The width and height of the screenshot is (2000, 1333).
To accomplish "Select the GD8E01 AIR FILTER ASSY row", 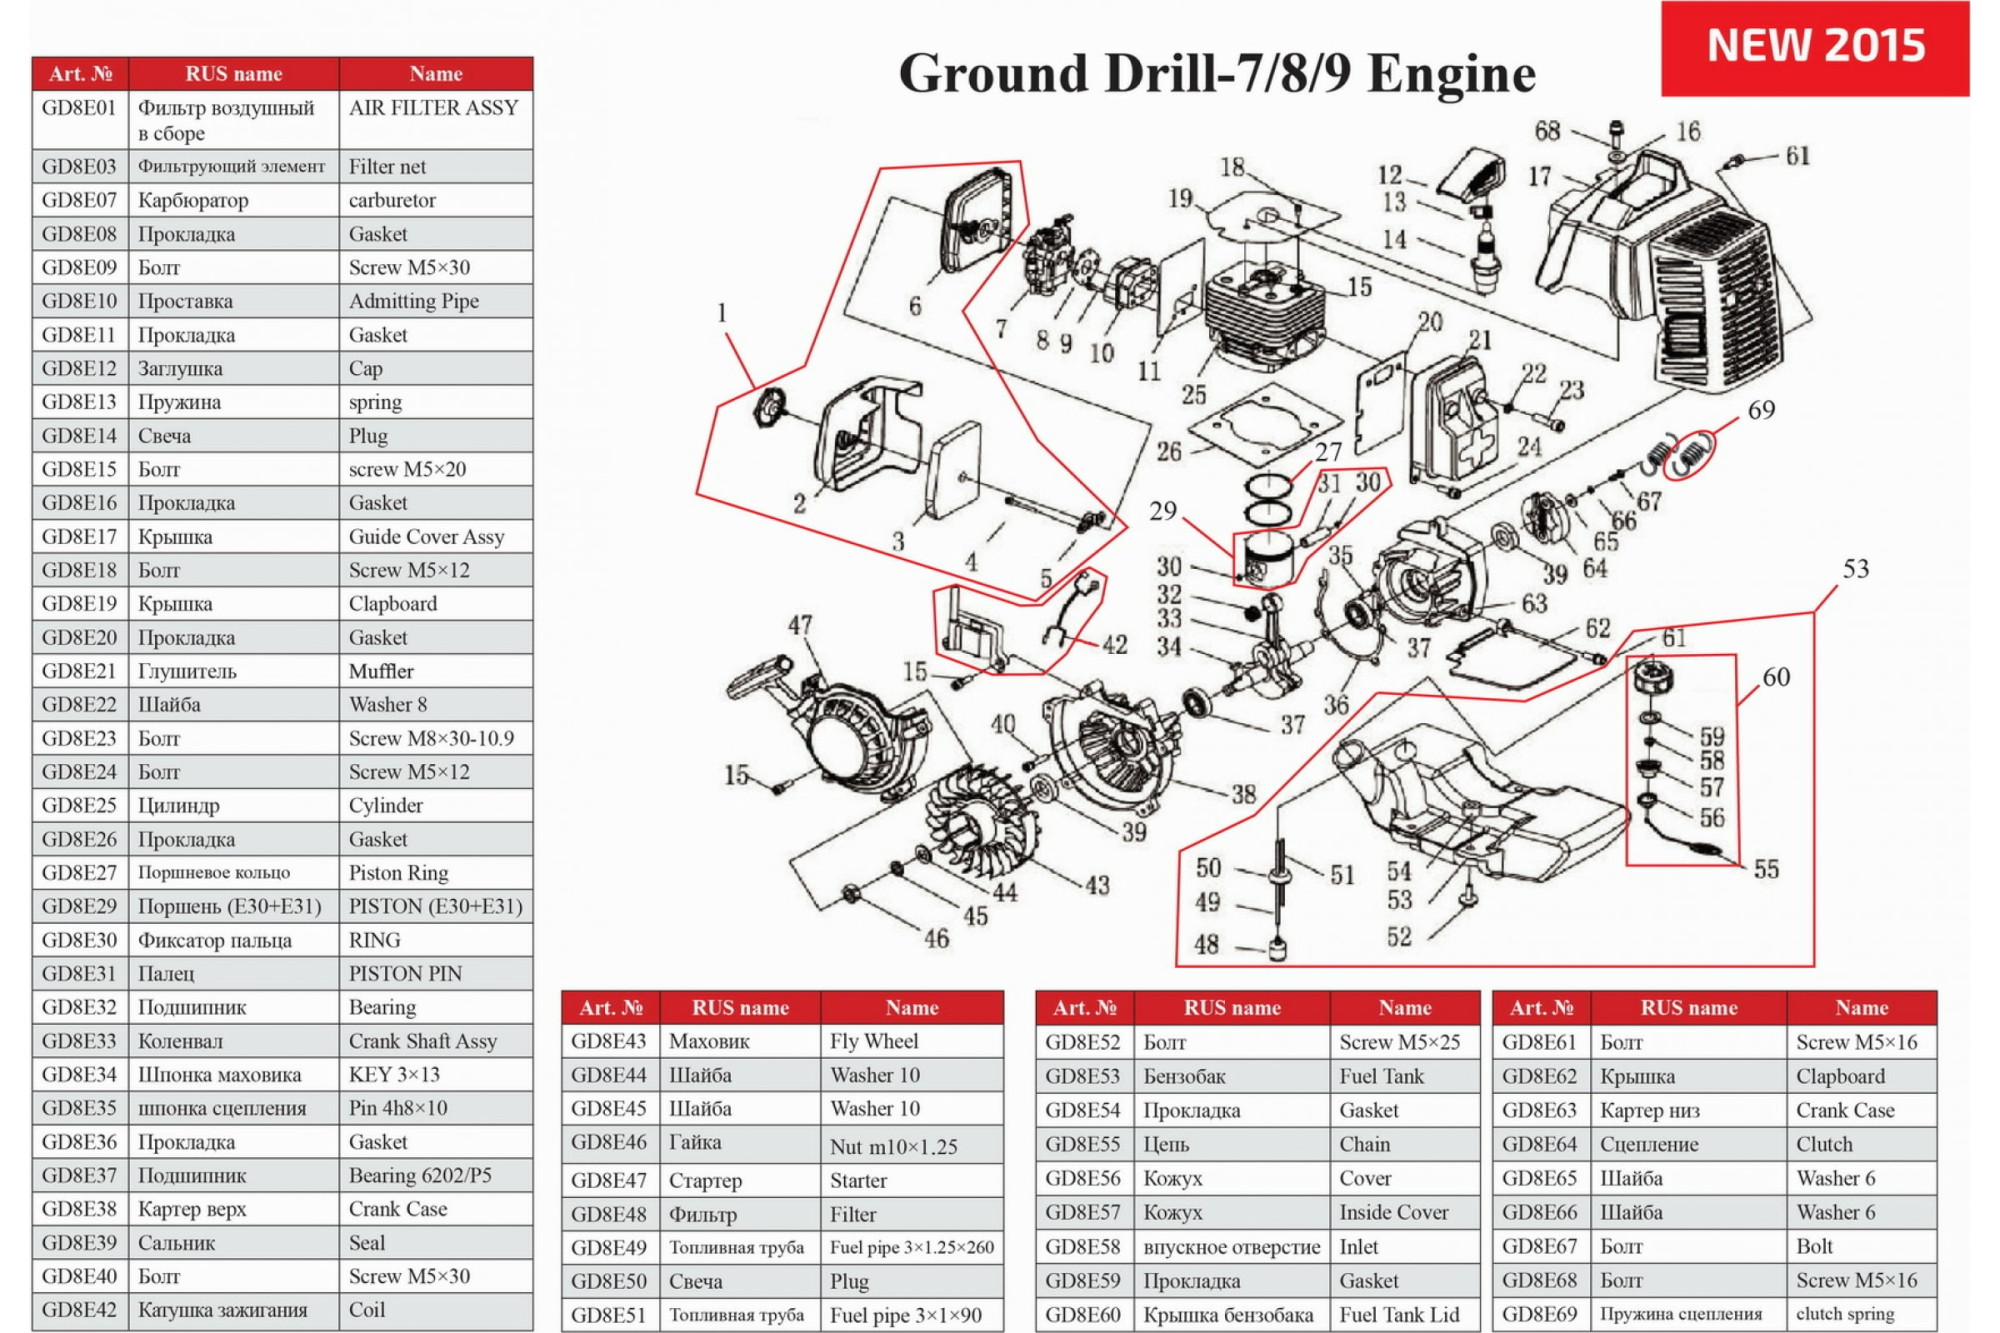I will [x=282, y=120].
